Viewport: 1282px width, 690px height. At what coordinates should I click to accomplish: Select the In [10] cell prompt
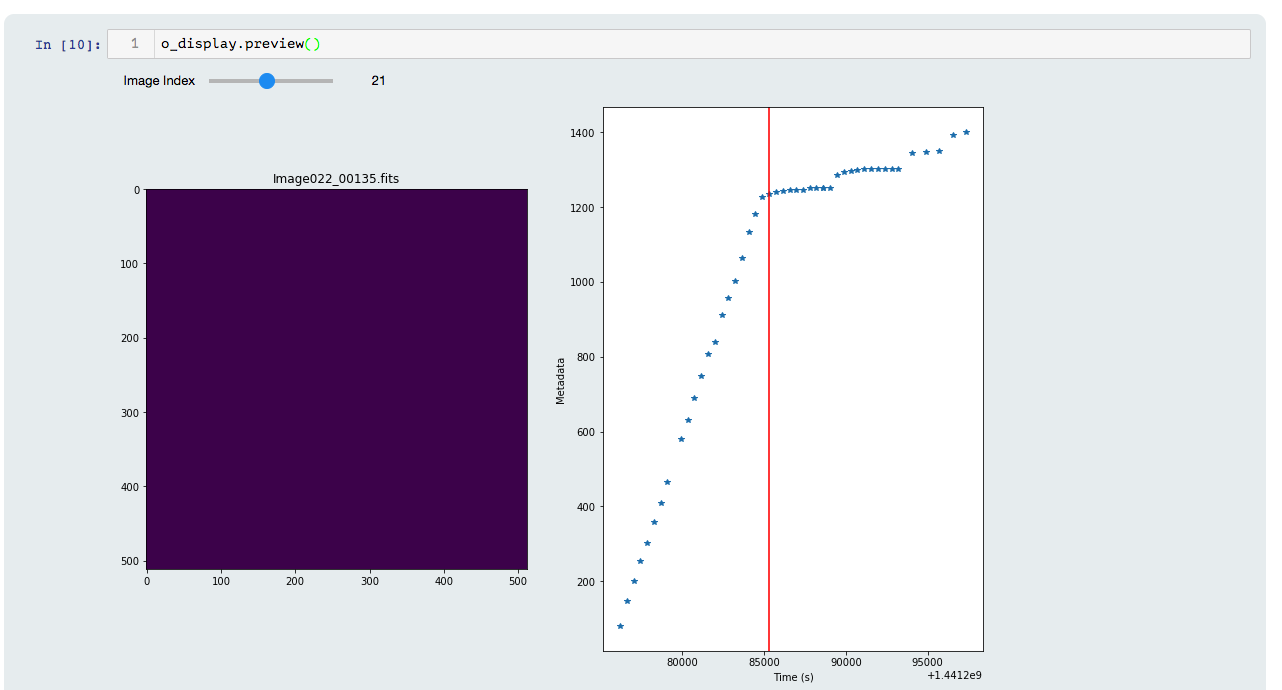[x=68, y=45]
